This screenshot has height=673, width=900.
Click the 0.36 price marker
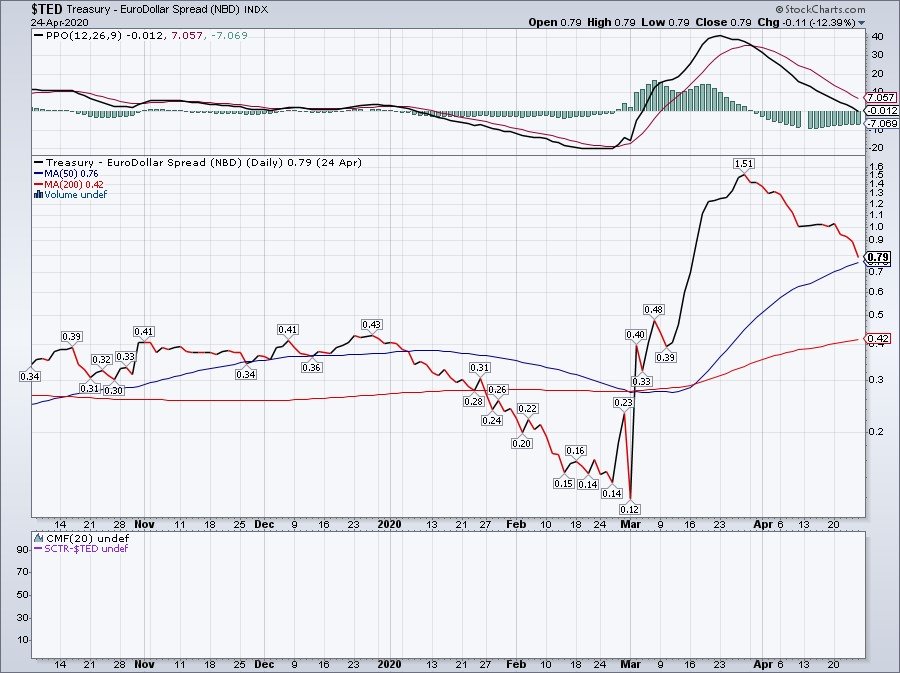click(x=311, y=367)
